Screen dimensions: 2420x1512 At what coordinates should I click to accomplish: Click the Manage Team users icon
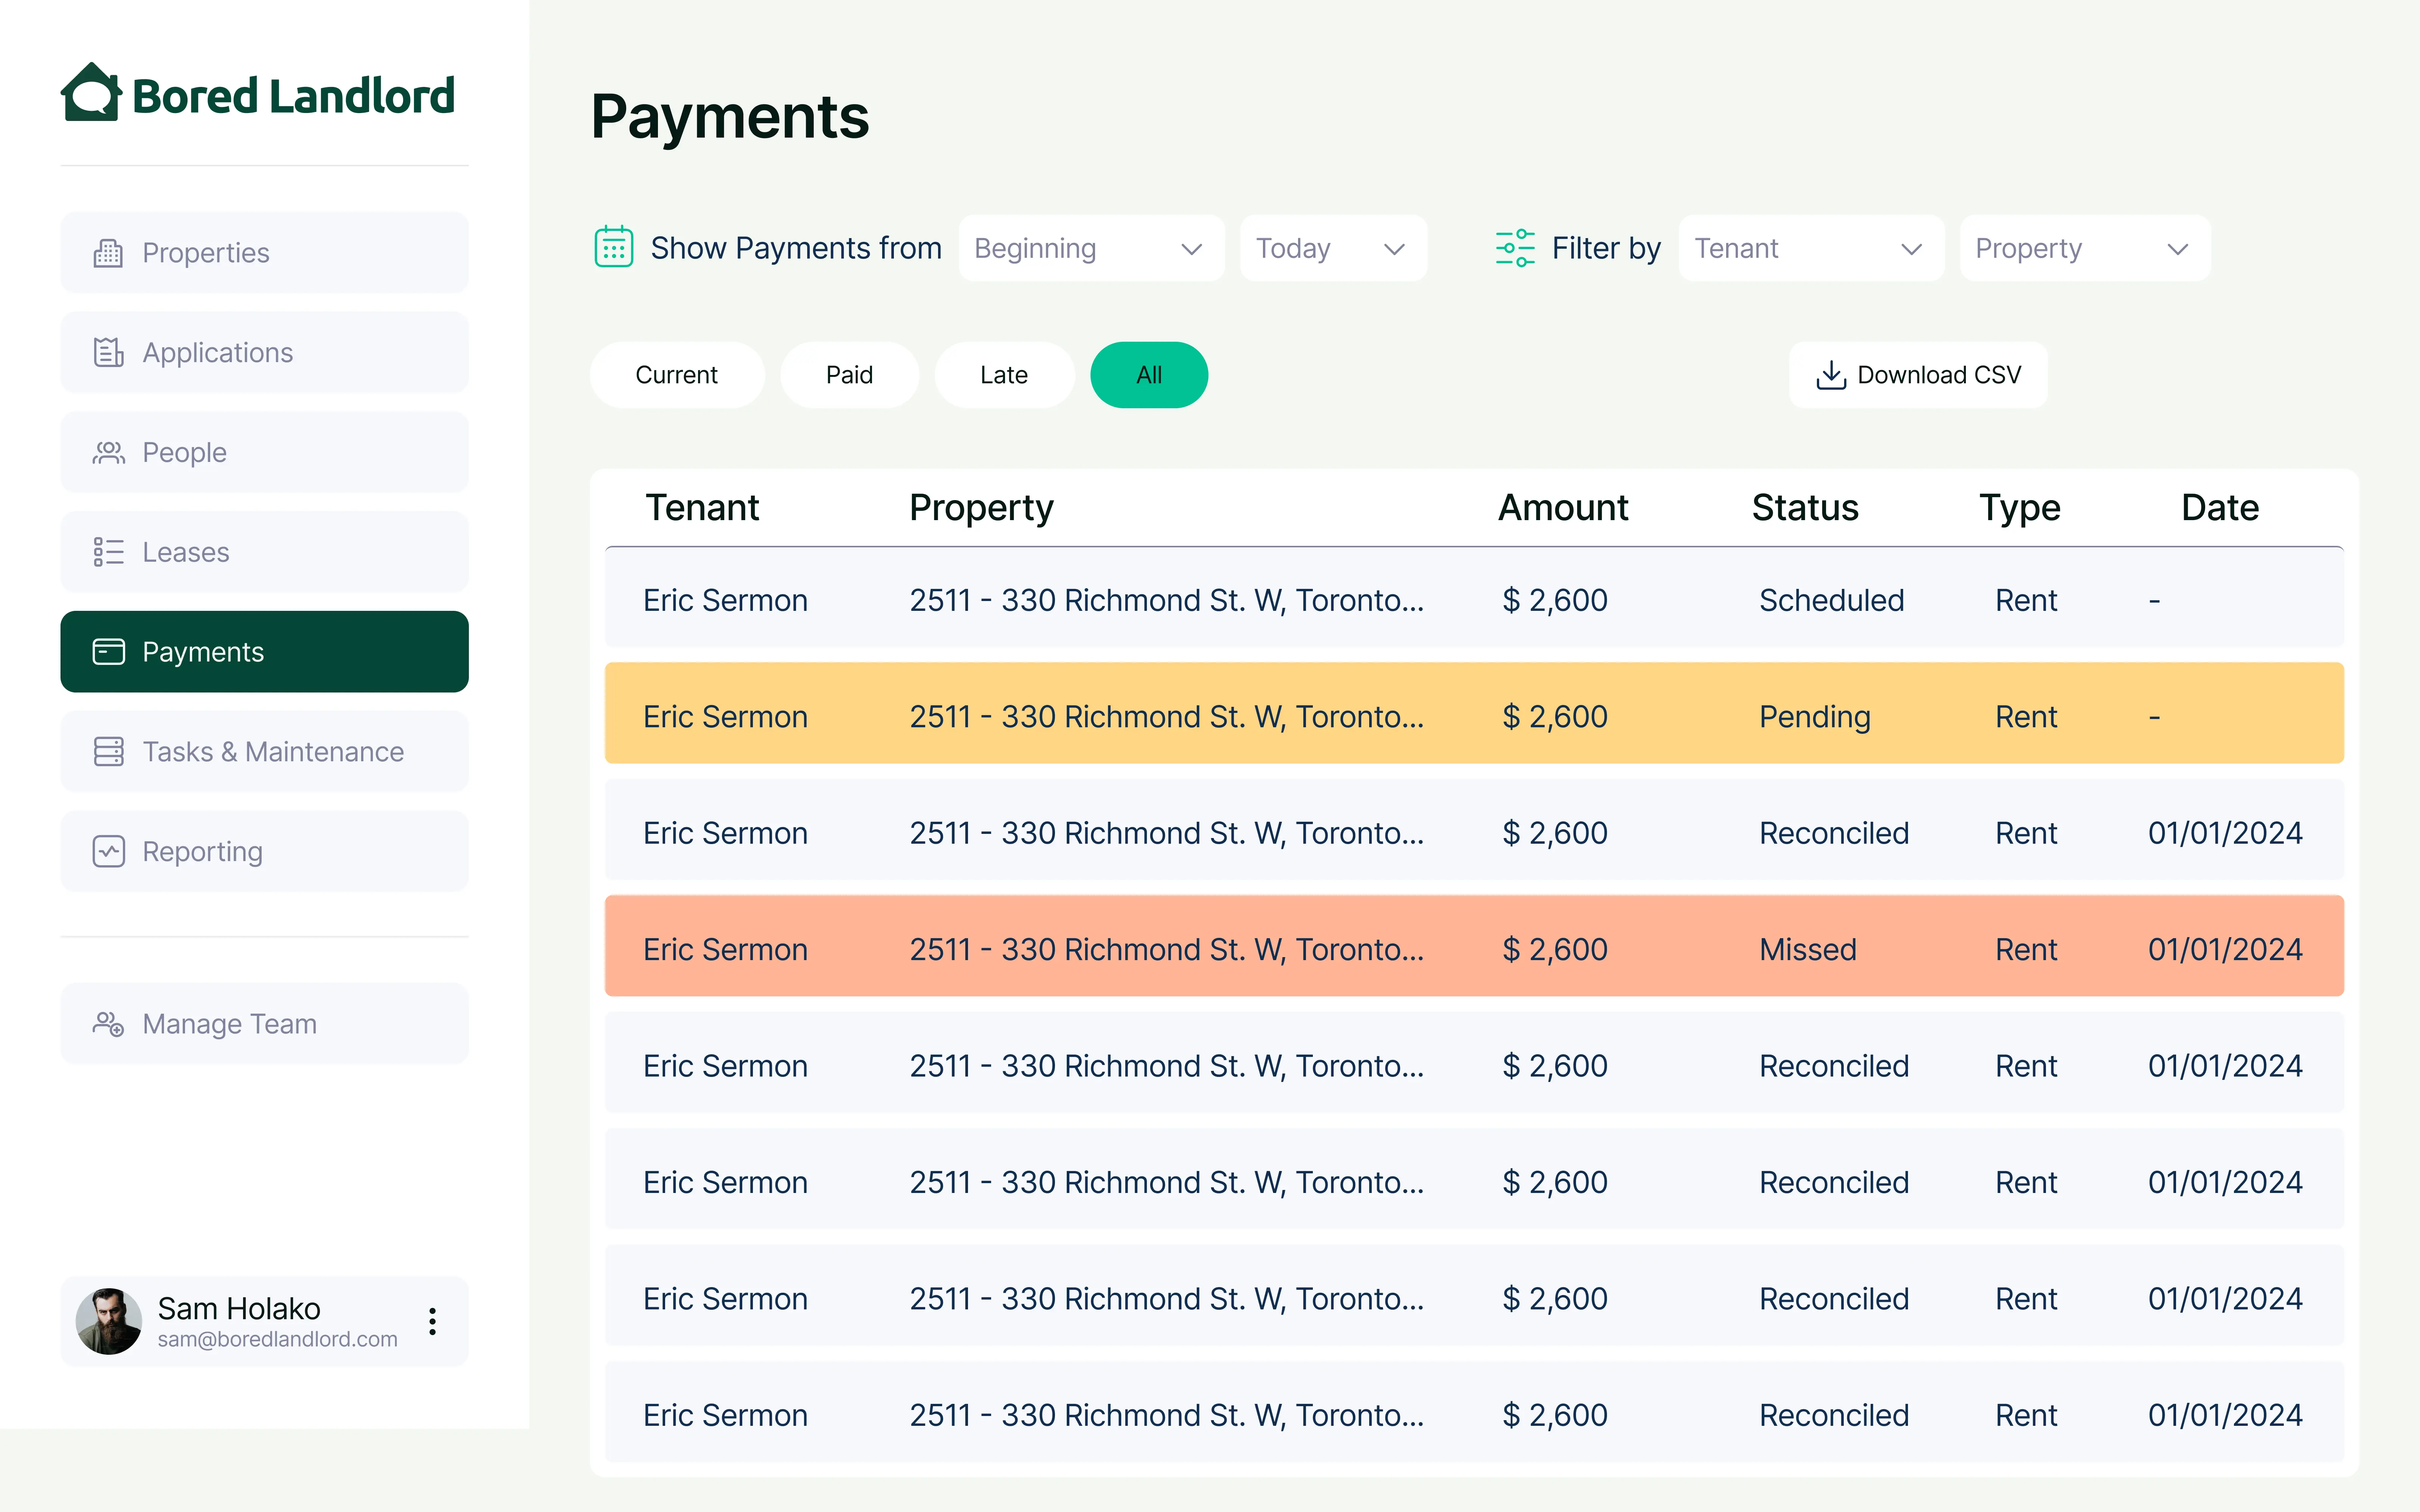pyautogui.click(x=108, y=1024)
